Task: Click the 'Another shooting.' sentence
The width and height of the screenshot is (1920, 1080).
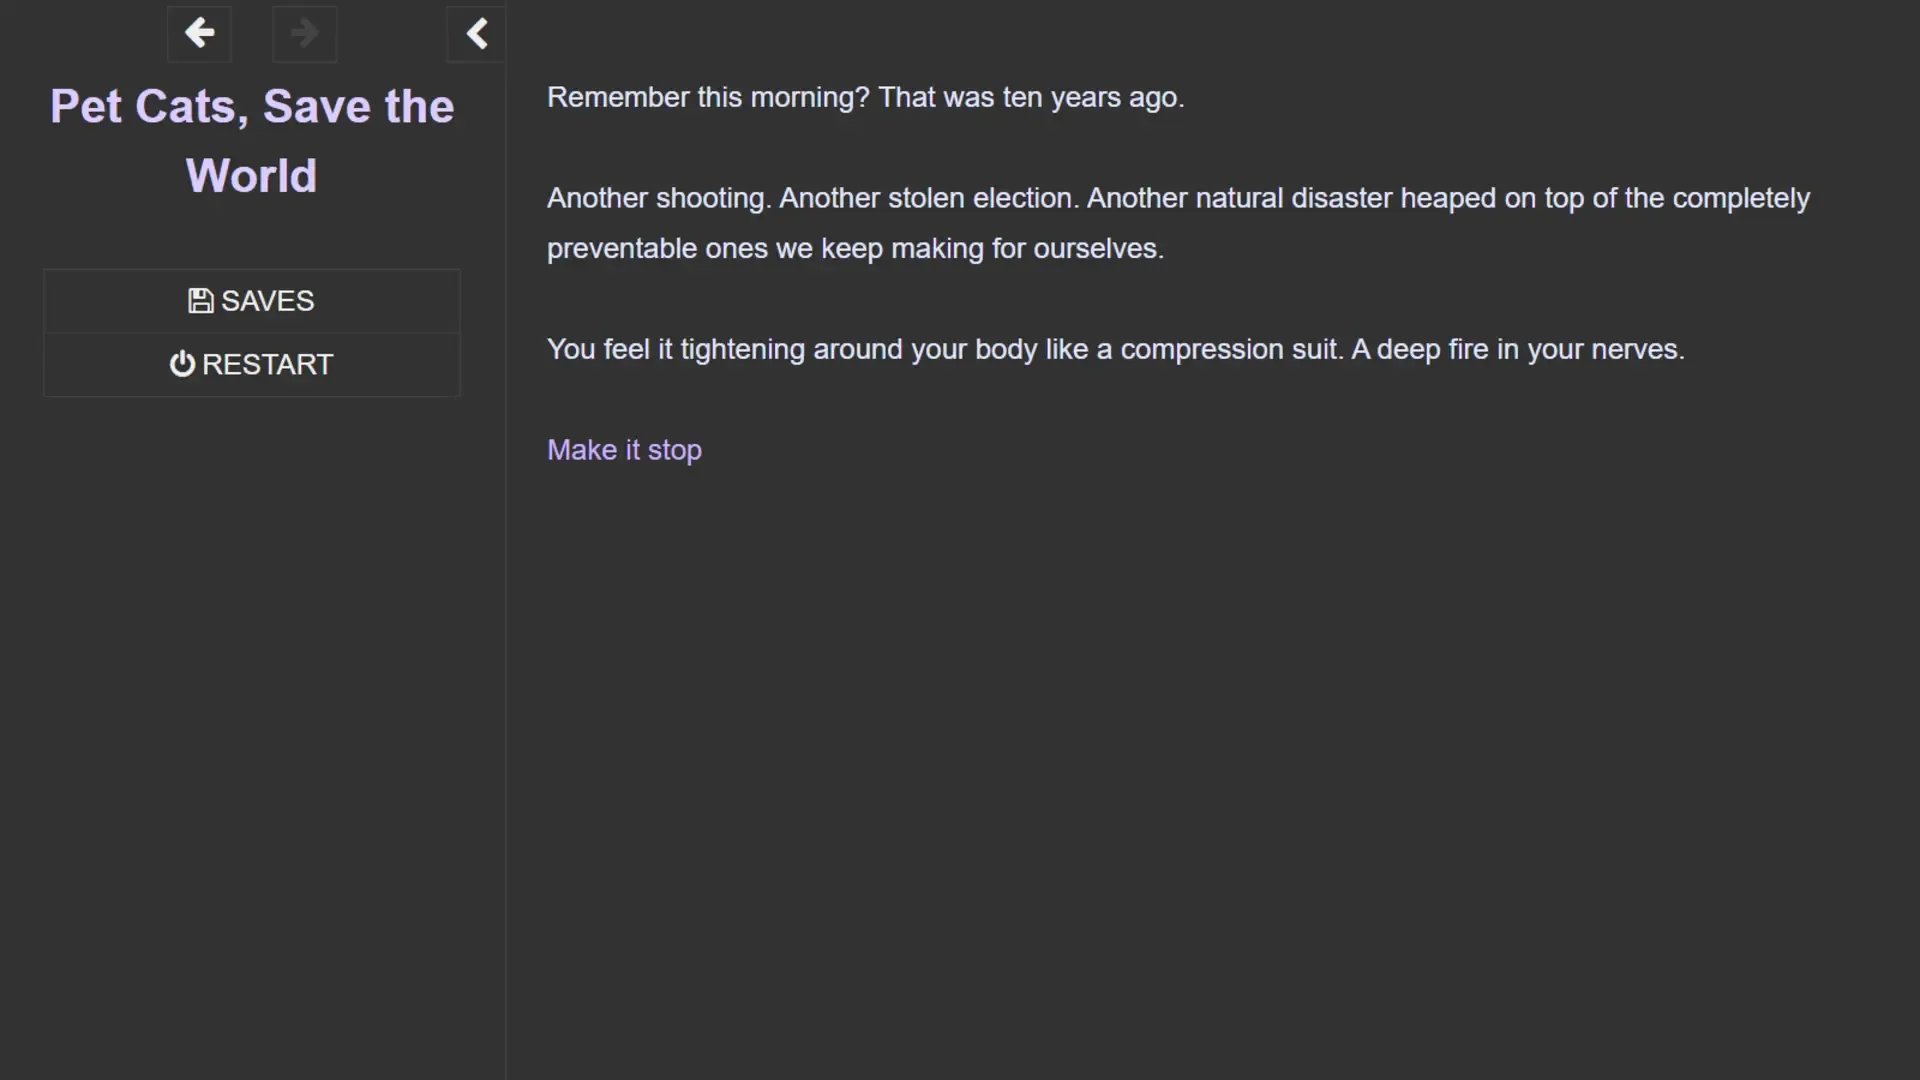Action: (658, 198)
